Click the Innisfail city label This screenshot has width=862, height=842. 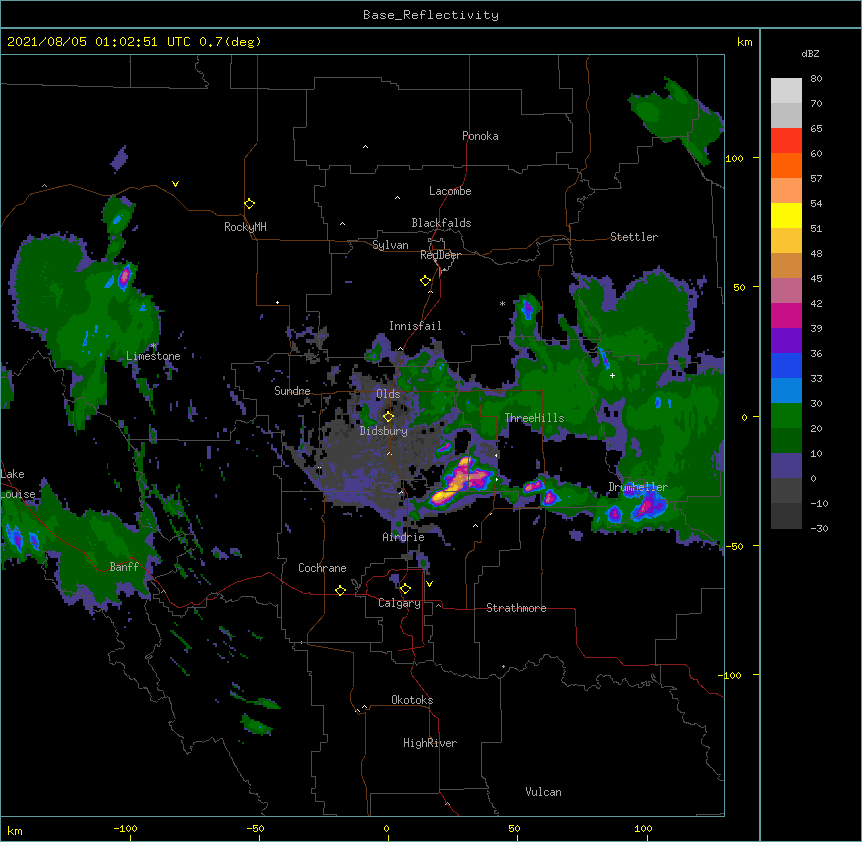pyautogui.click(x=415, y=326)
